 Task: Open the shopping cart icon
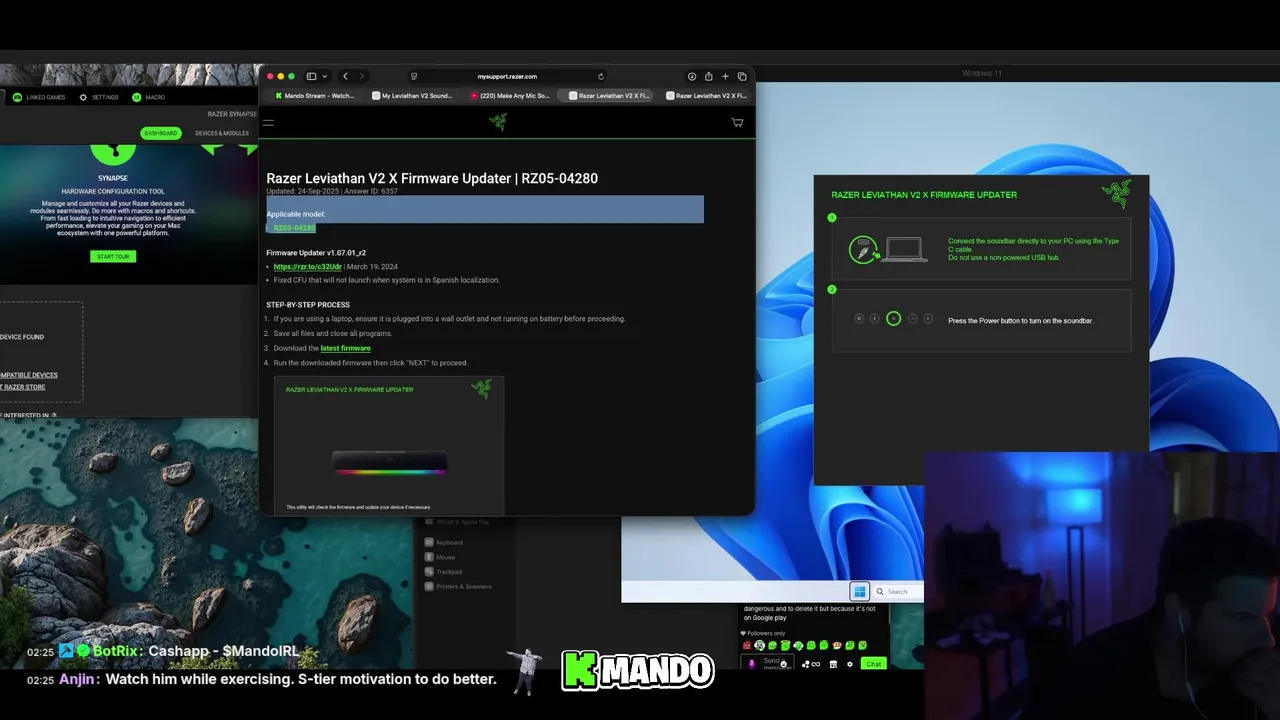737,122
